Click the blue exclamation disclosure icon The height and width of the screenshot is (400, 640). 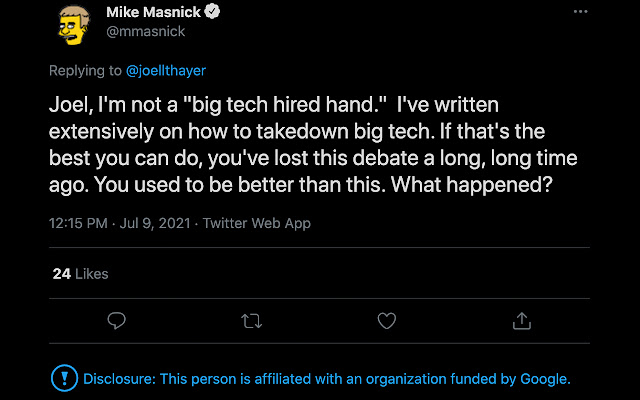pyautogui.click(x=63, y=379)
